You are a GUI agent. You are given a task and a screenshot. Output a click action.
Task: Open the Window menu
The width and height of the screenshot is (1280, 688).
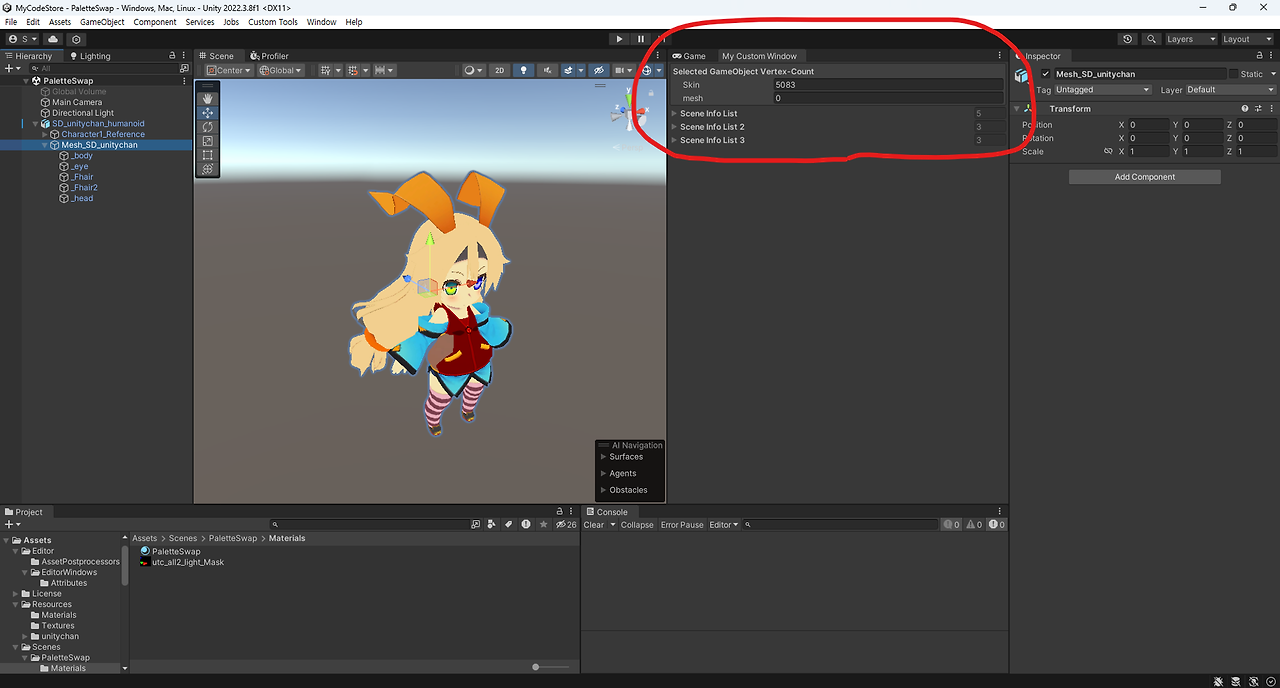pyautogui.click(x=321, y=22)
